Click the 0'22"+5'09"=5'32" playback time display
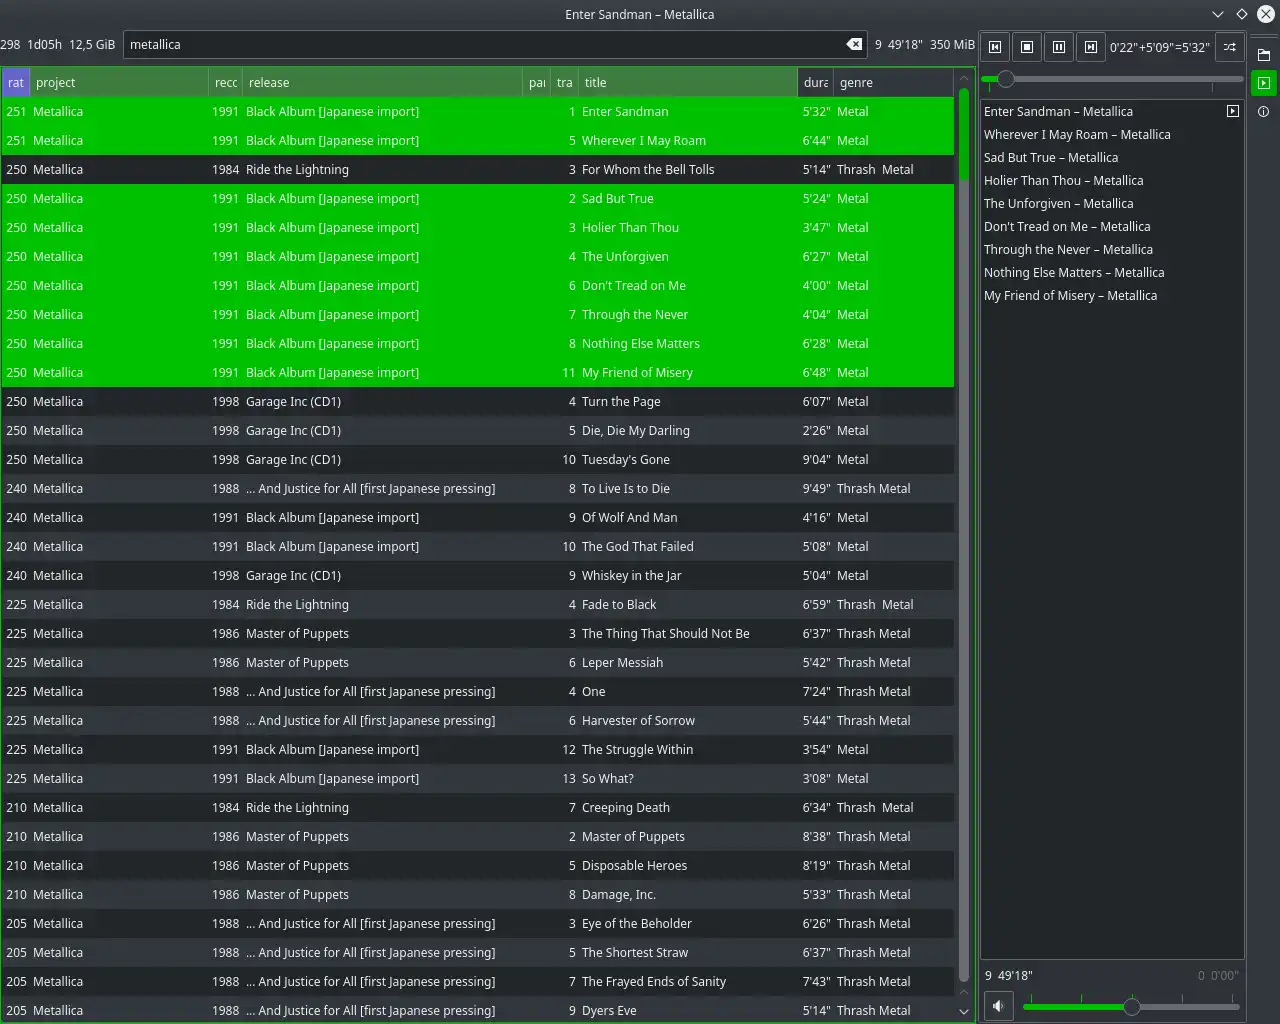Image resolution: width=1280 pixels, height=1024 pixels. [1160, 47]
